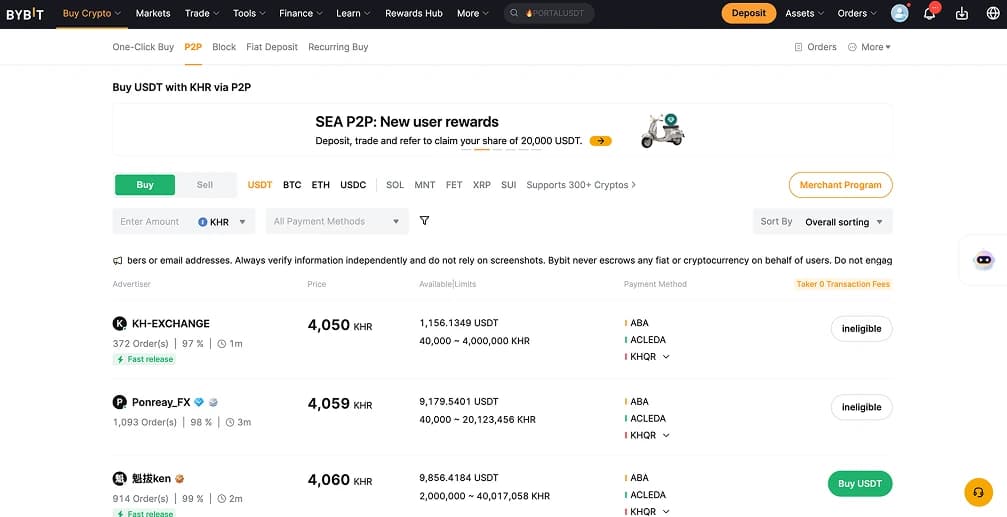Screen dimensions: 1007x517
Task: Open the All Payment Methods dropdown
Action: pos(337,222)
